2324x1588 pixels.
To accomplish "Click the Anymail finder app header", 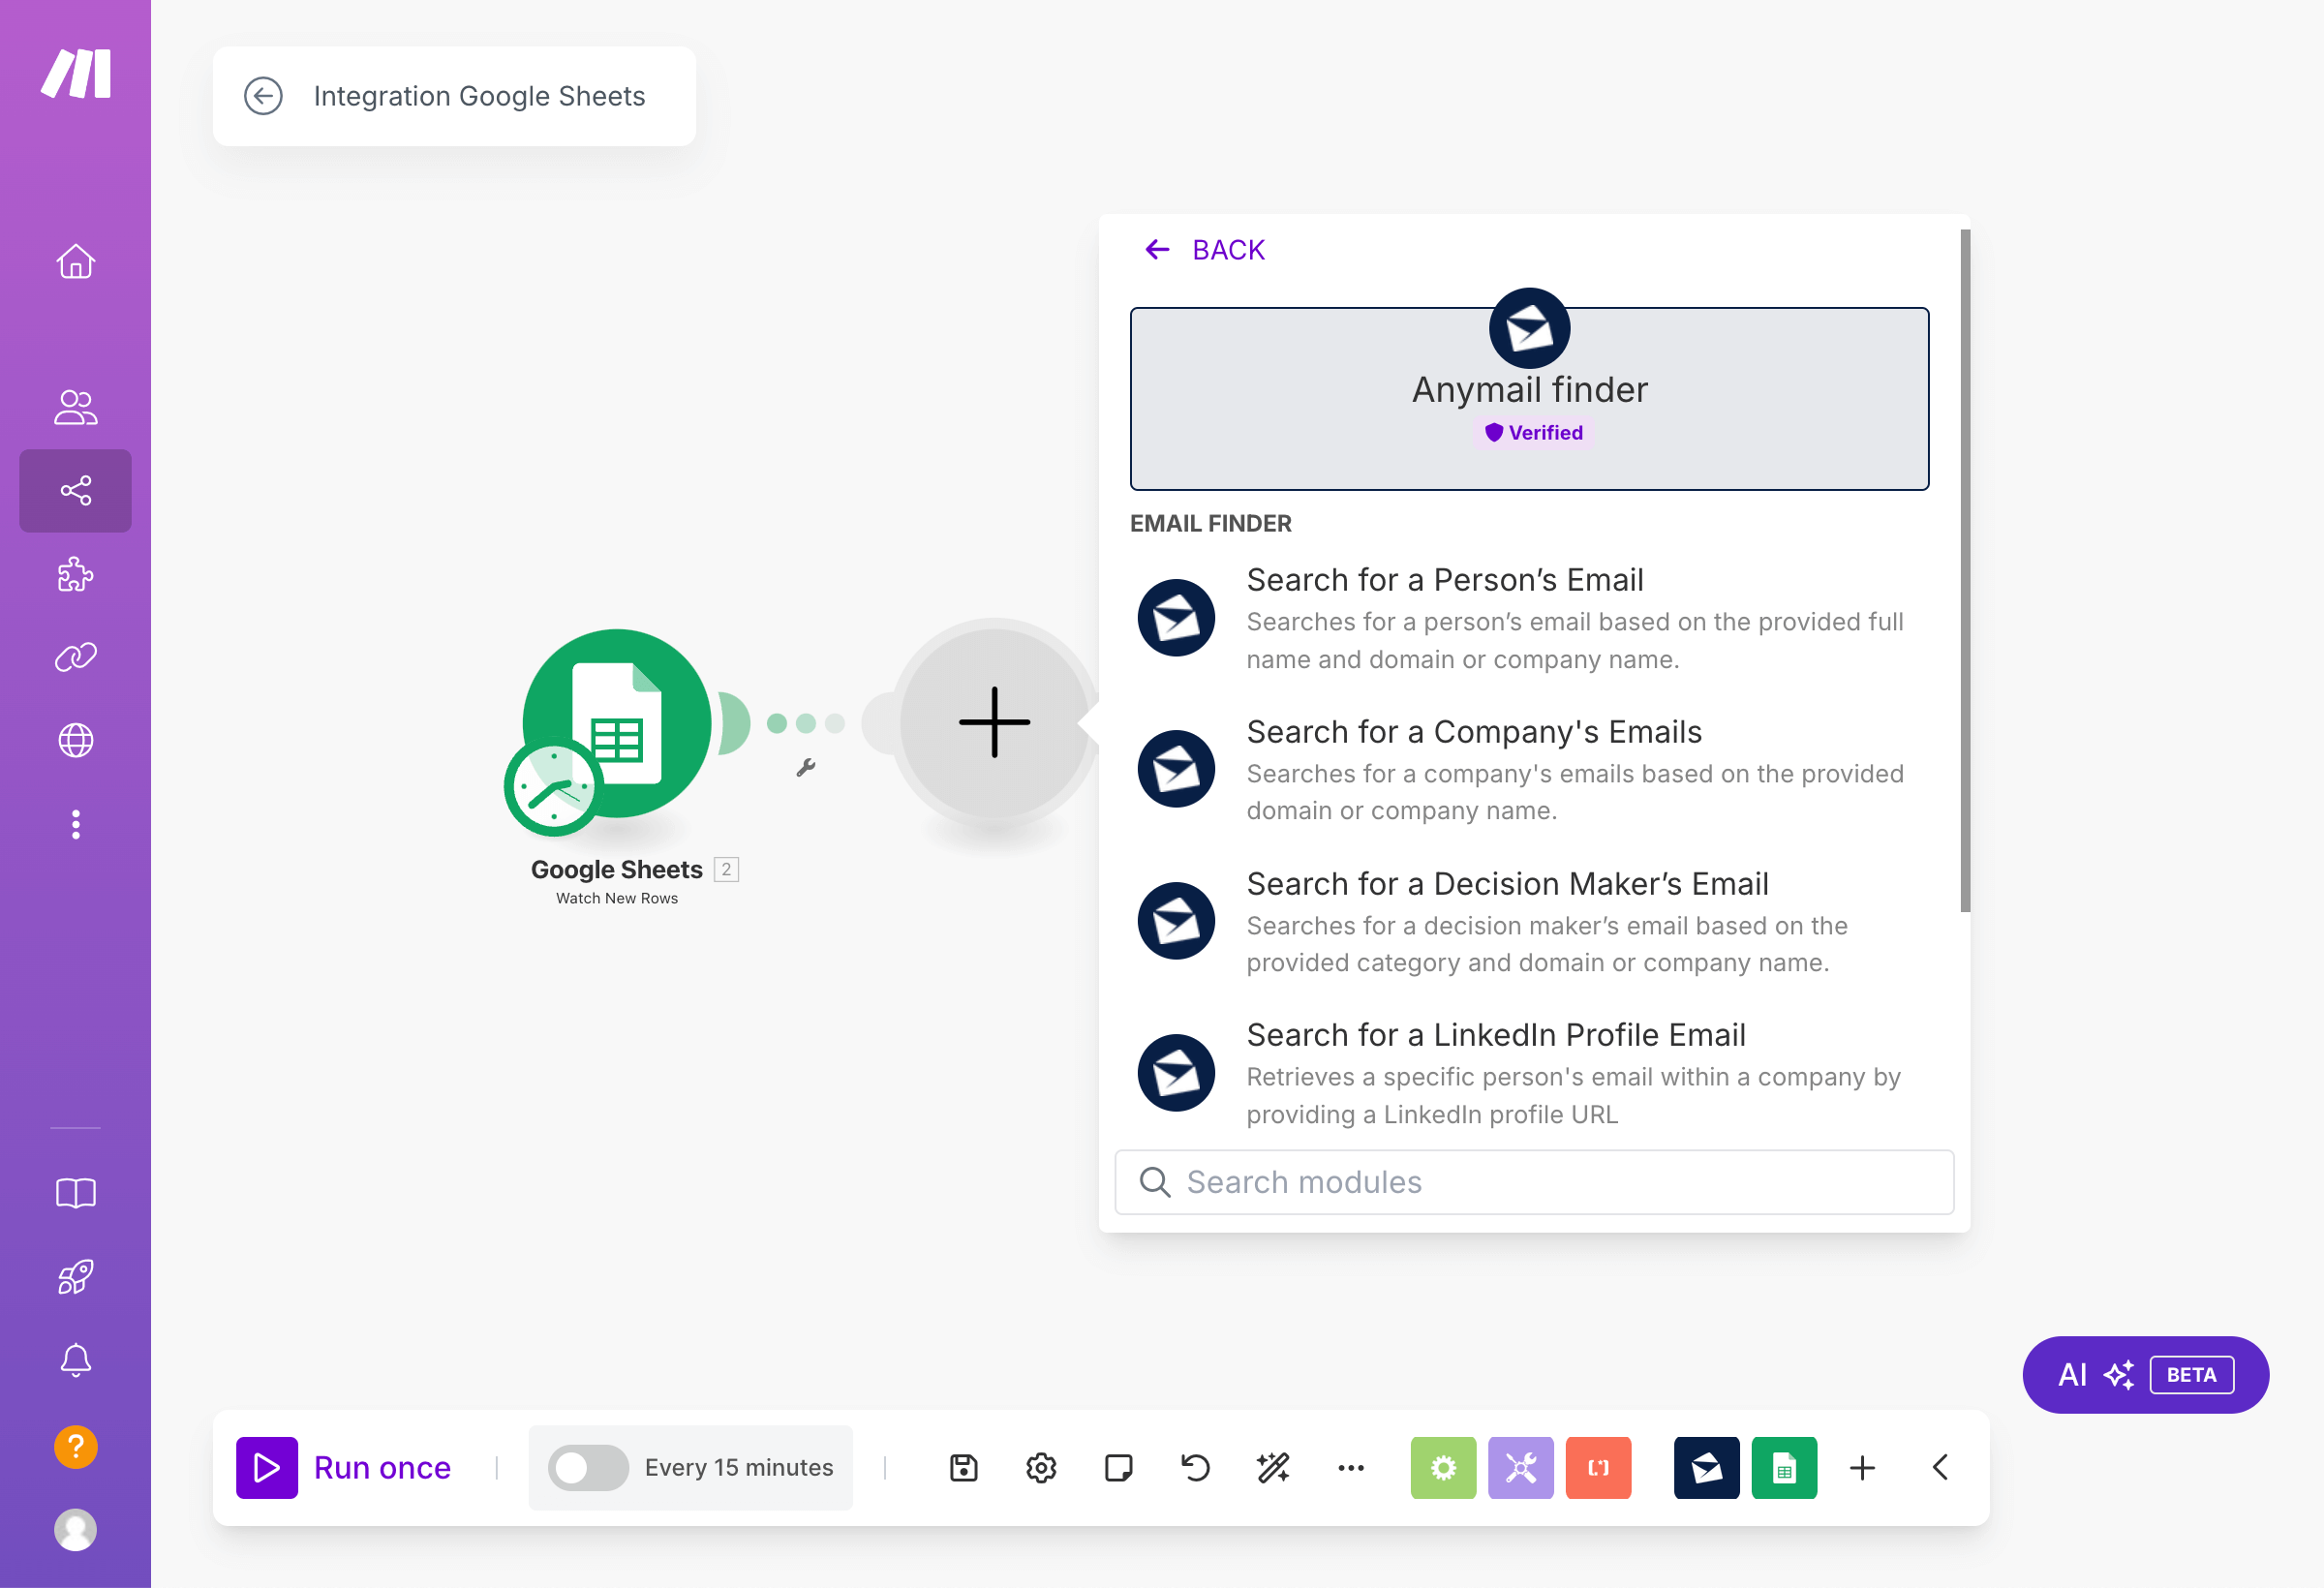I will coord(1529,398).
